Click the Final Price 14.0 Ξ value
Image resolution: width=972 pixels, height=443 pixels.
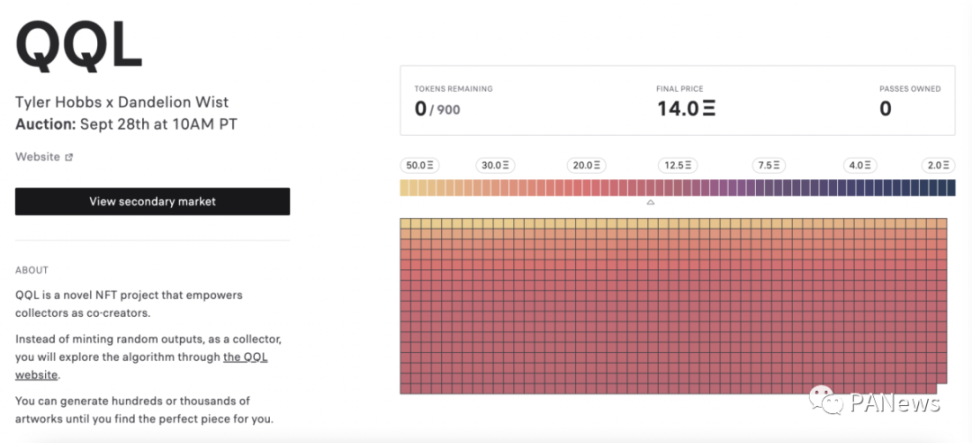click(x=686, y=109)
